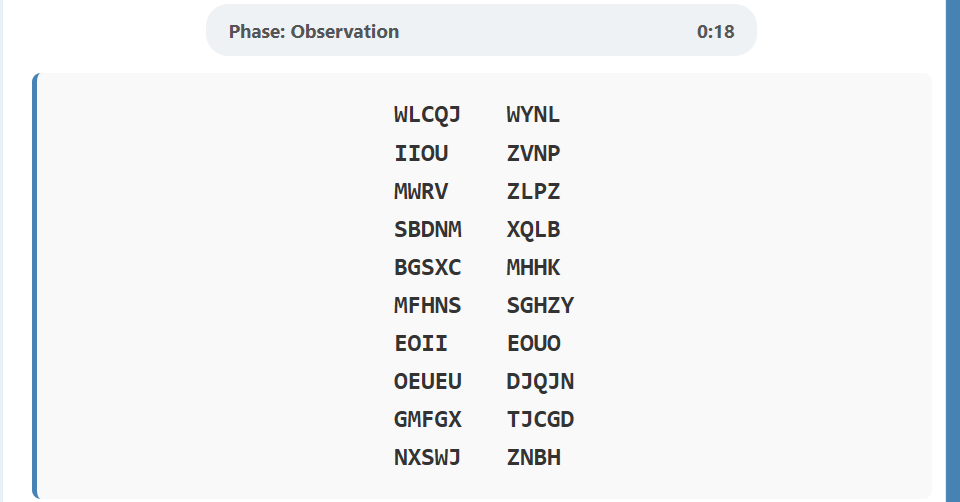This screenshot has height=502, width=960.
Task: Select the string WLCQJ
Action: [x=427, y=115]
